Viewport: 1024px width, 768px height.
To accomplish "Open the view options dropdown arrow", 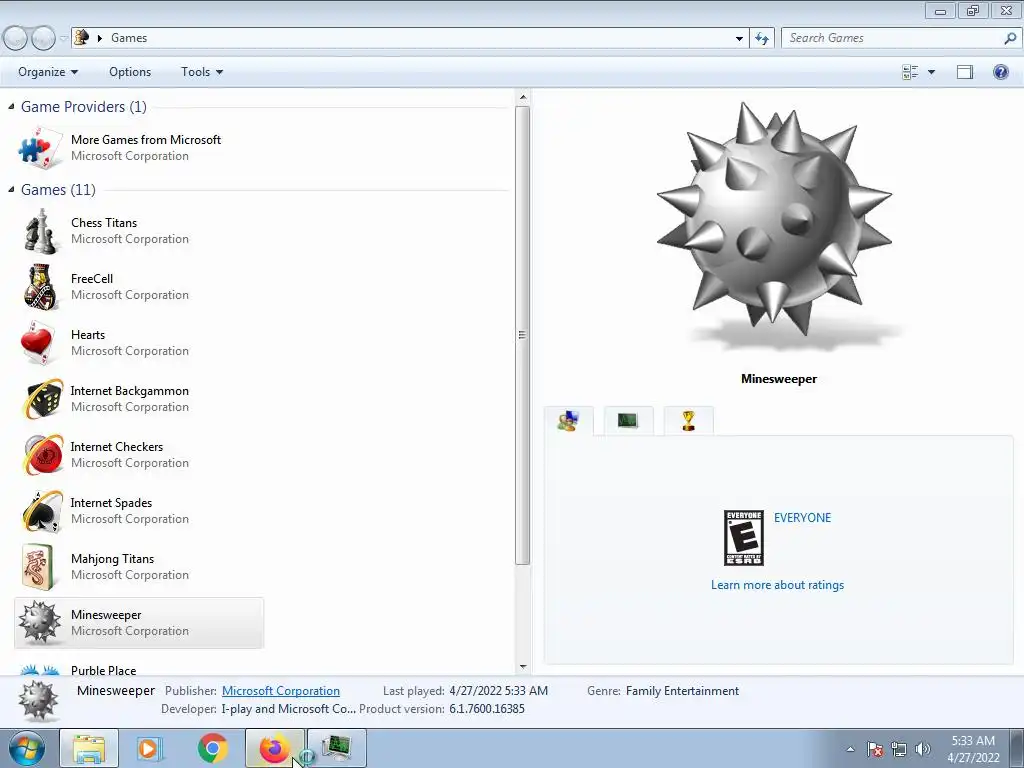I will pyautogui.click(x=931, y=72).
